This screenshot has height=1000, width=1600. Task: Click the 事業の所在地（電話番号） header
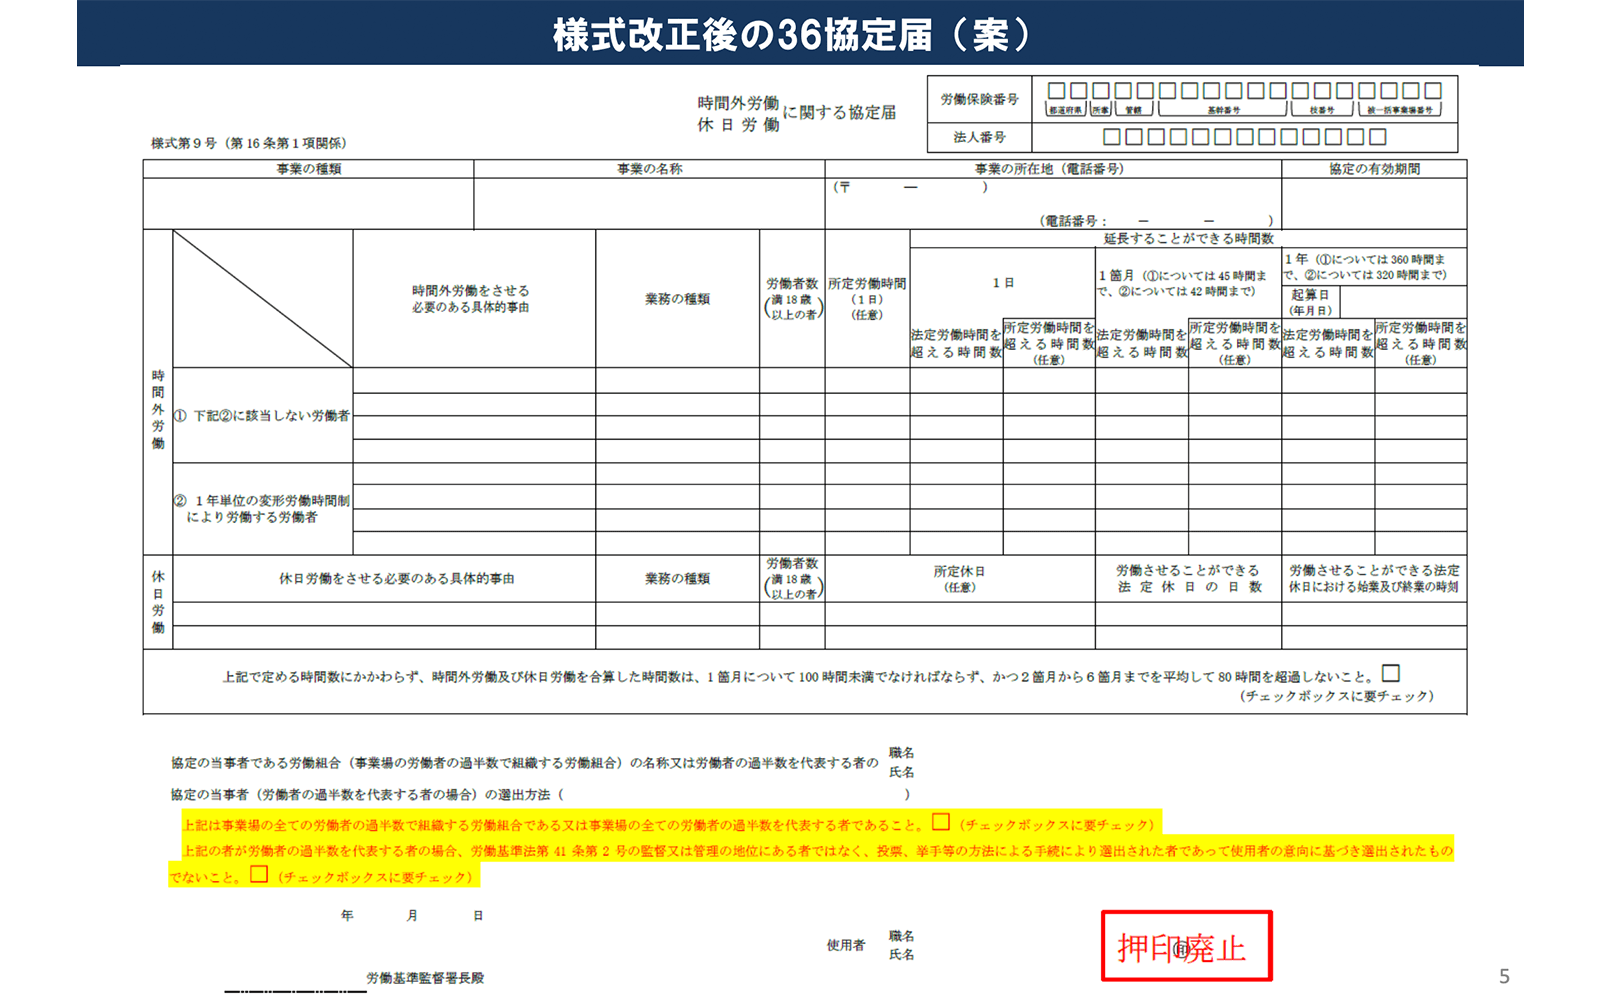(1049, 169)
